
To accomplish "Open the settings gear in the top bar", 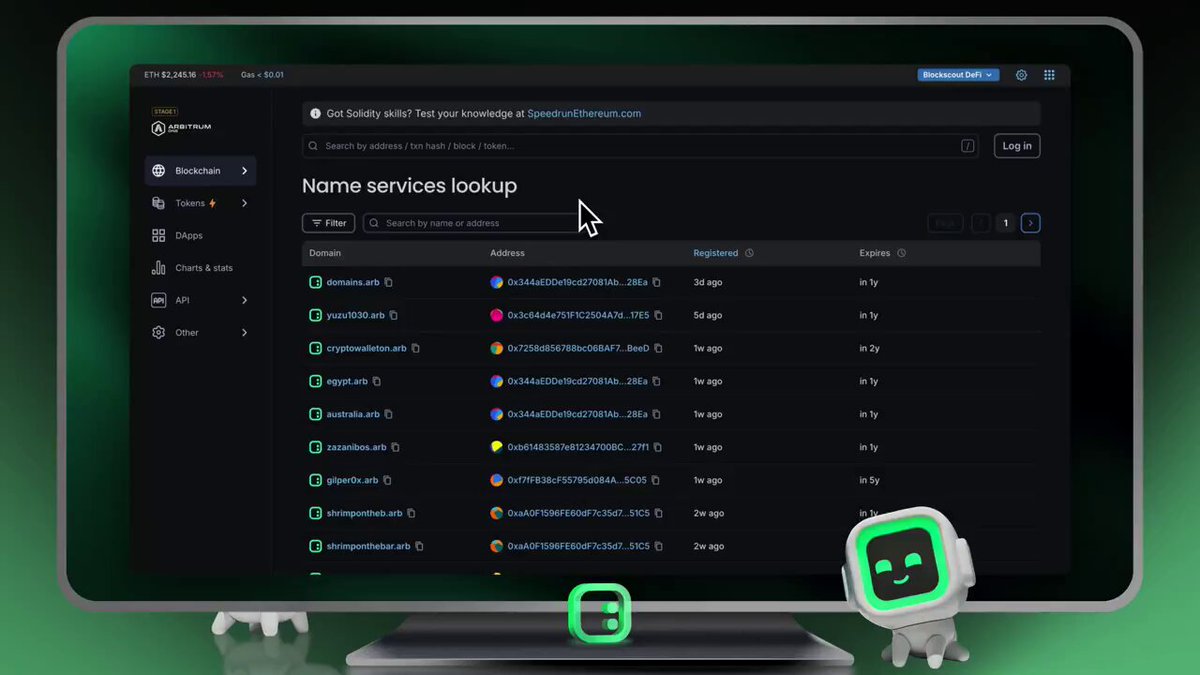I will [x=1021, y=75].
